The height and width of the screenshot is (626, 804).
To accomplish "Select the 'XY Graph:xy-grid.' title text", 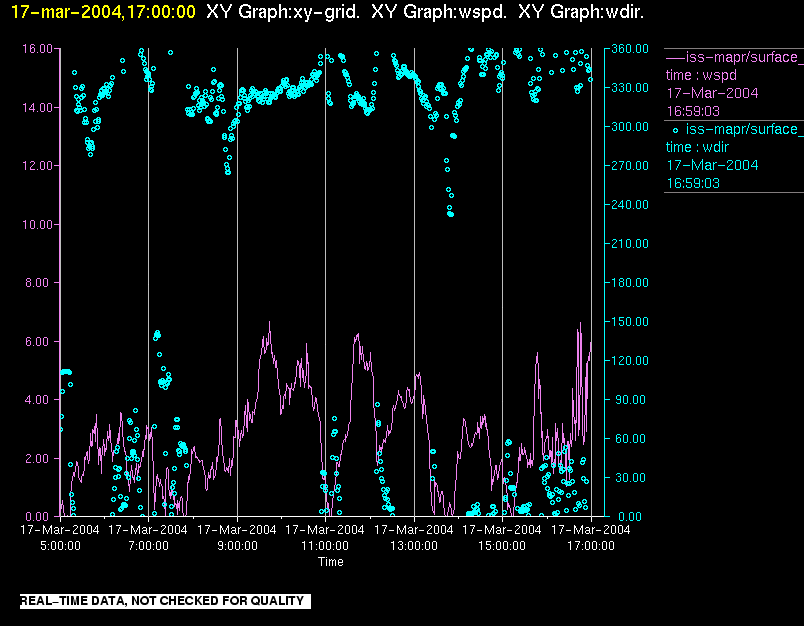I will (x=283, y=12).
